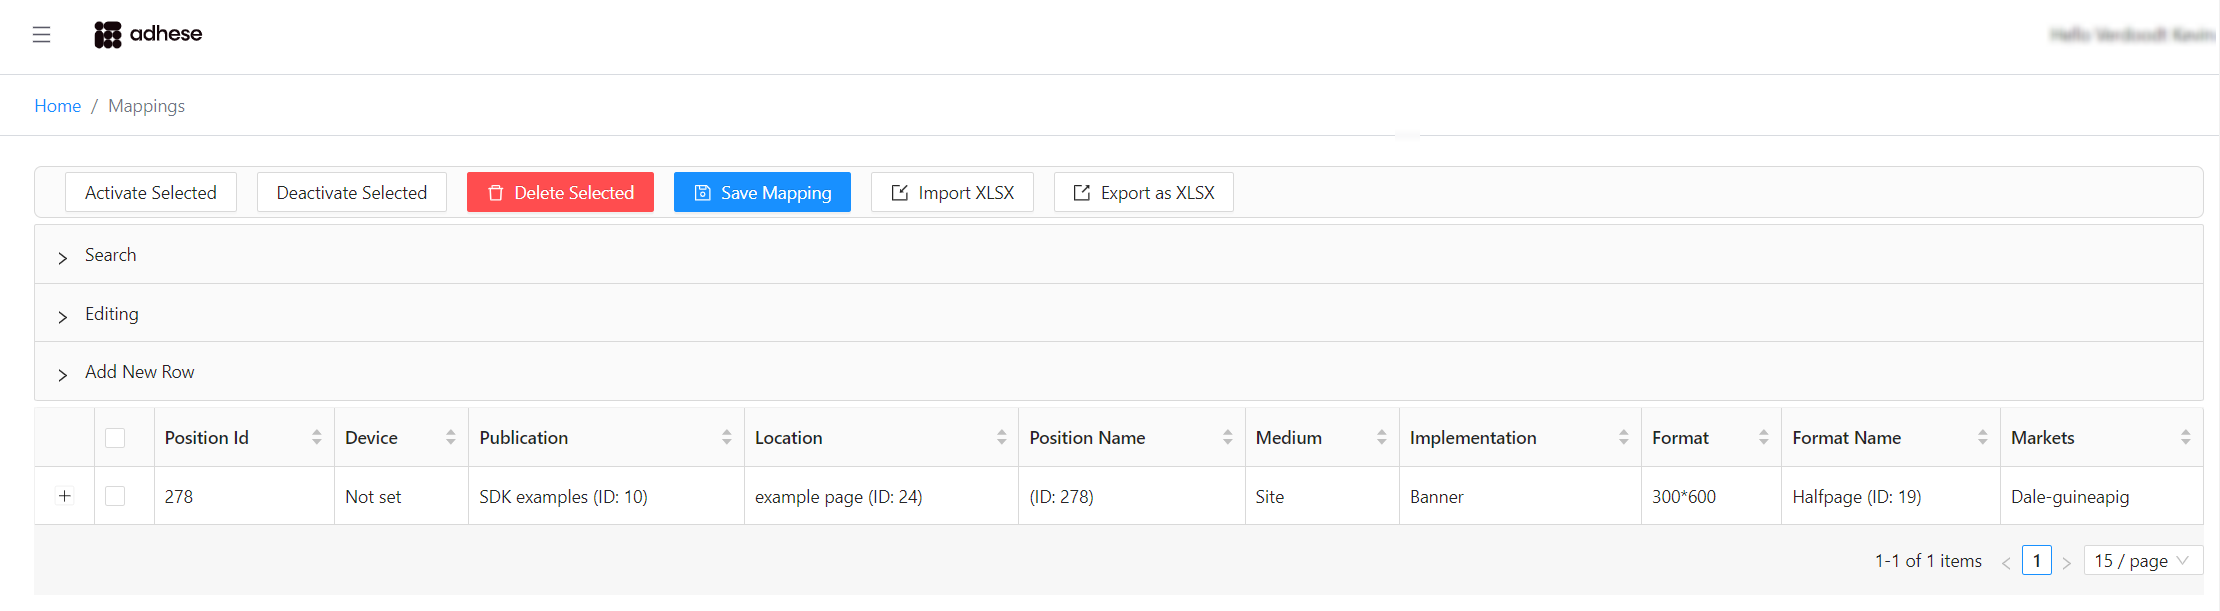The image size is (2220, 611).
Task: Tick the select-all header checkbox
Action: coord(115,438)
